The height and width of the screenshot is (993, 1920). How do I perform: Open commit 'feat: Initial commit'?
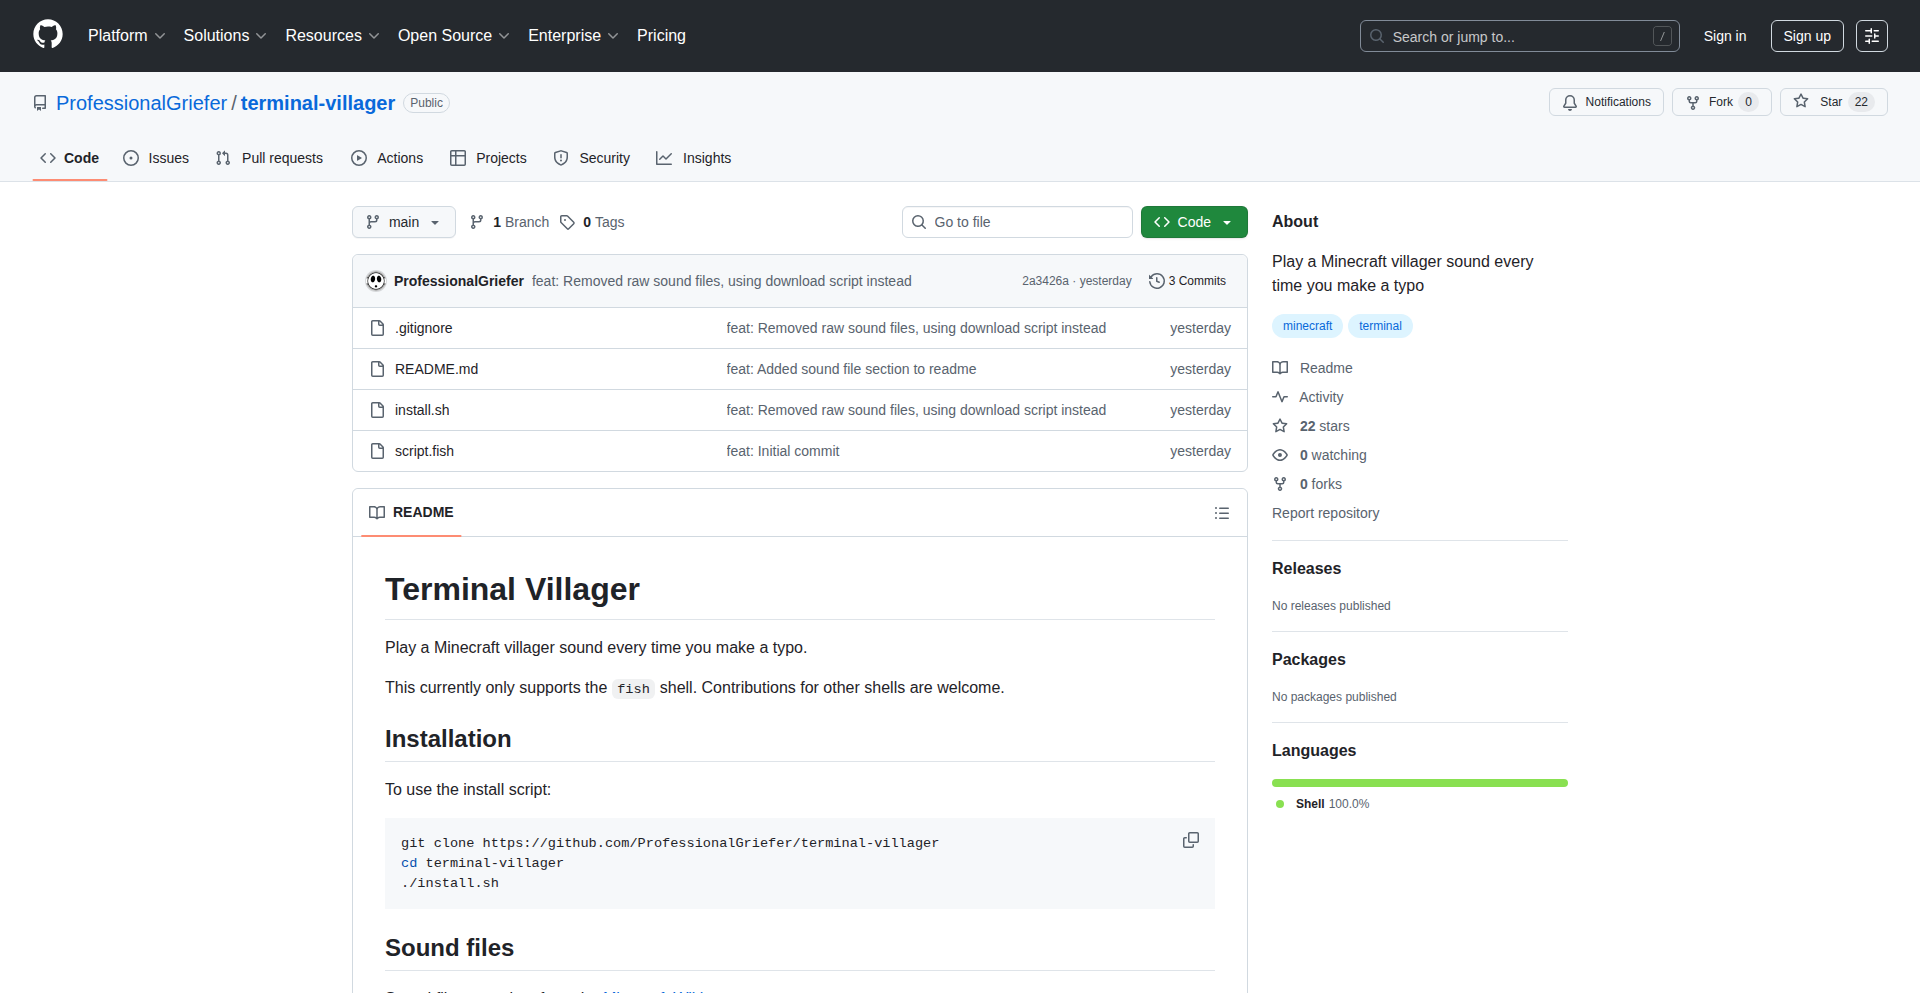(783, 451)
